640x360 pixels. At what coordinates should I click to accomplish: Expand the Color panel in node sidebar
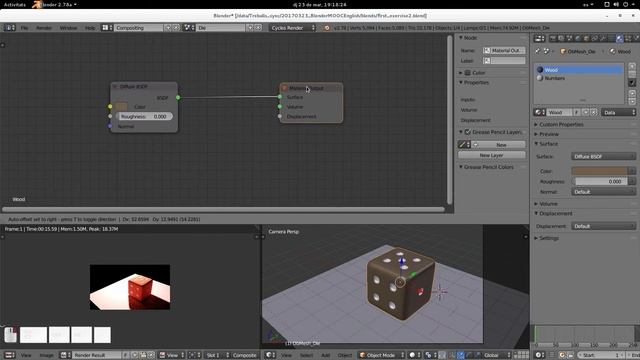(461, 73)
